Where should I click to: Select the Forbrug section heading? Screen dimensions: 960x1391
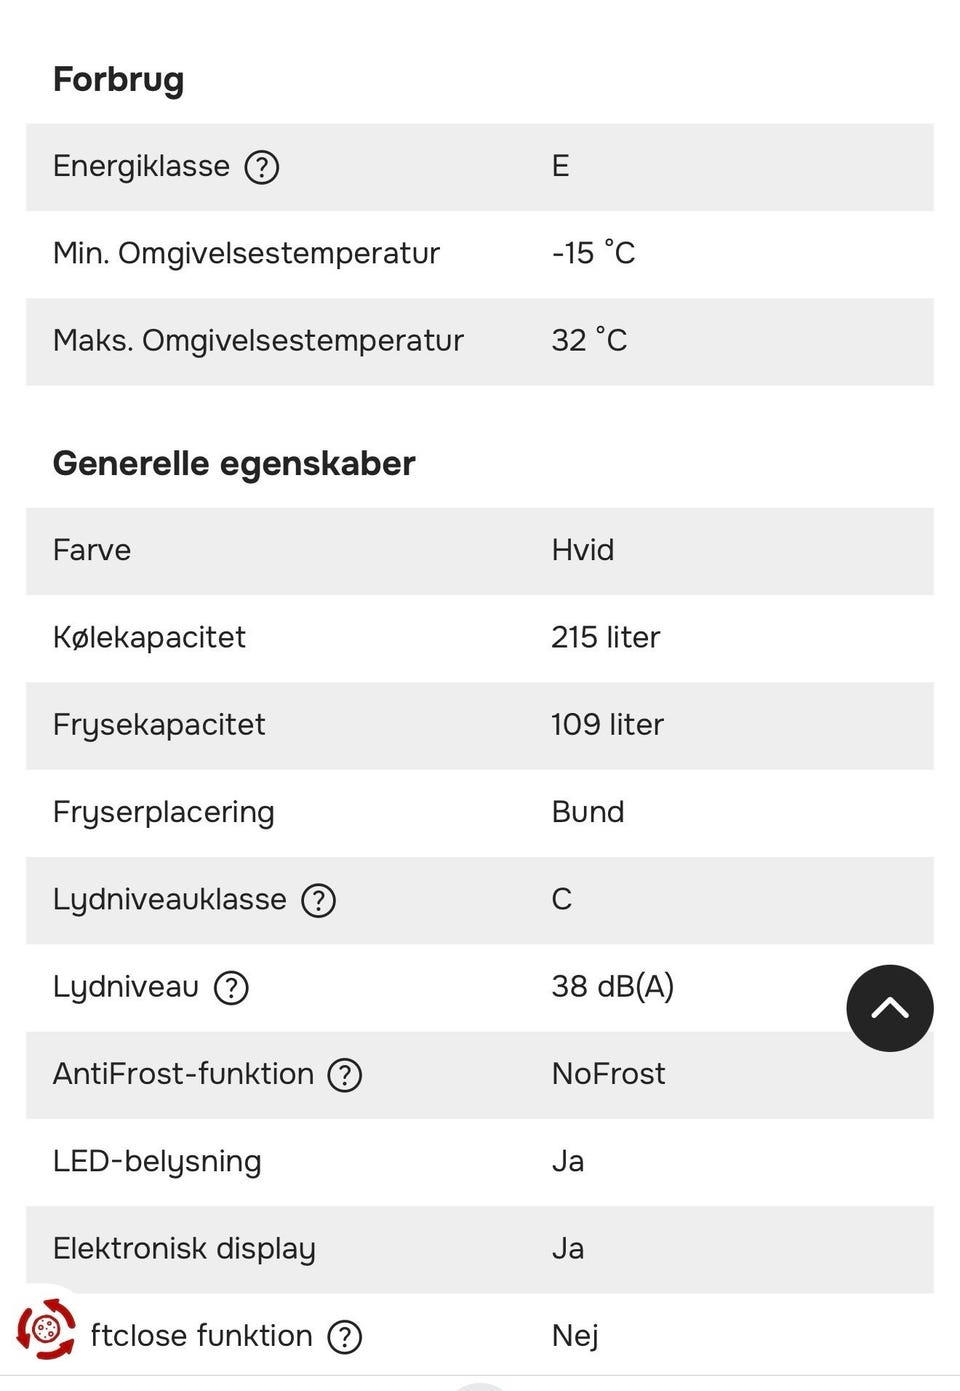coord(118,80)
